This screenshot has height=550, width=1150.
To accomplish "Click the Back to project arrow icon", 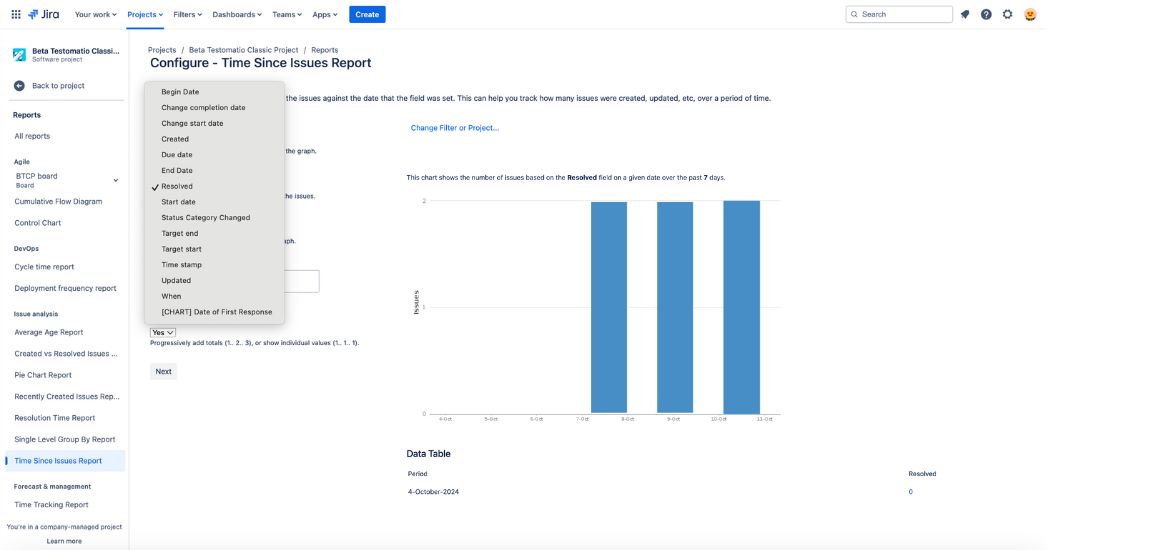I will coord(19,86).
